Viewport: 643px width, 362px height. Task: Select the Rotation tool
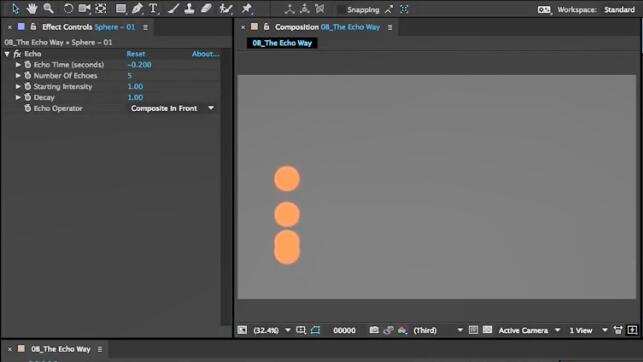[x=68, y=9]
